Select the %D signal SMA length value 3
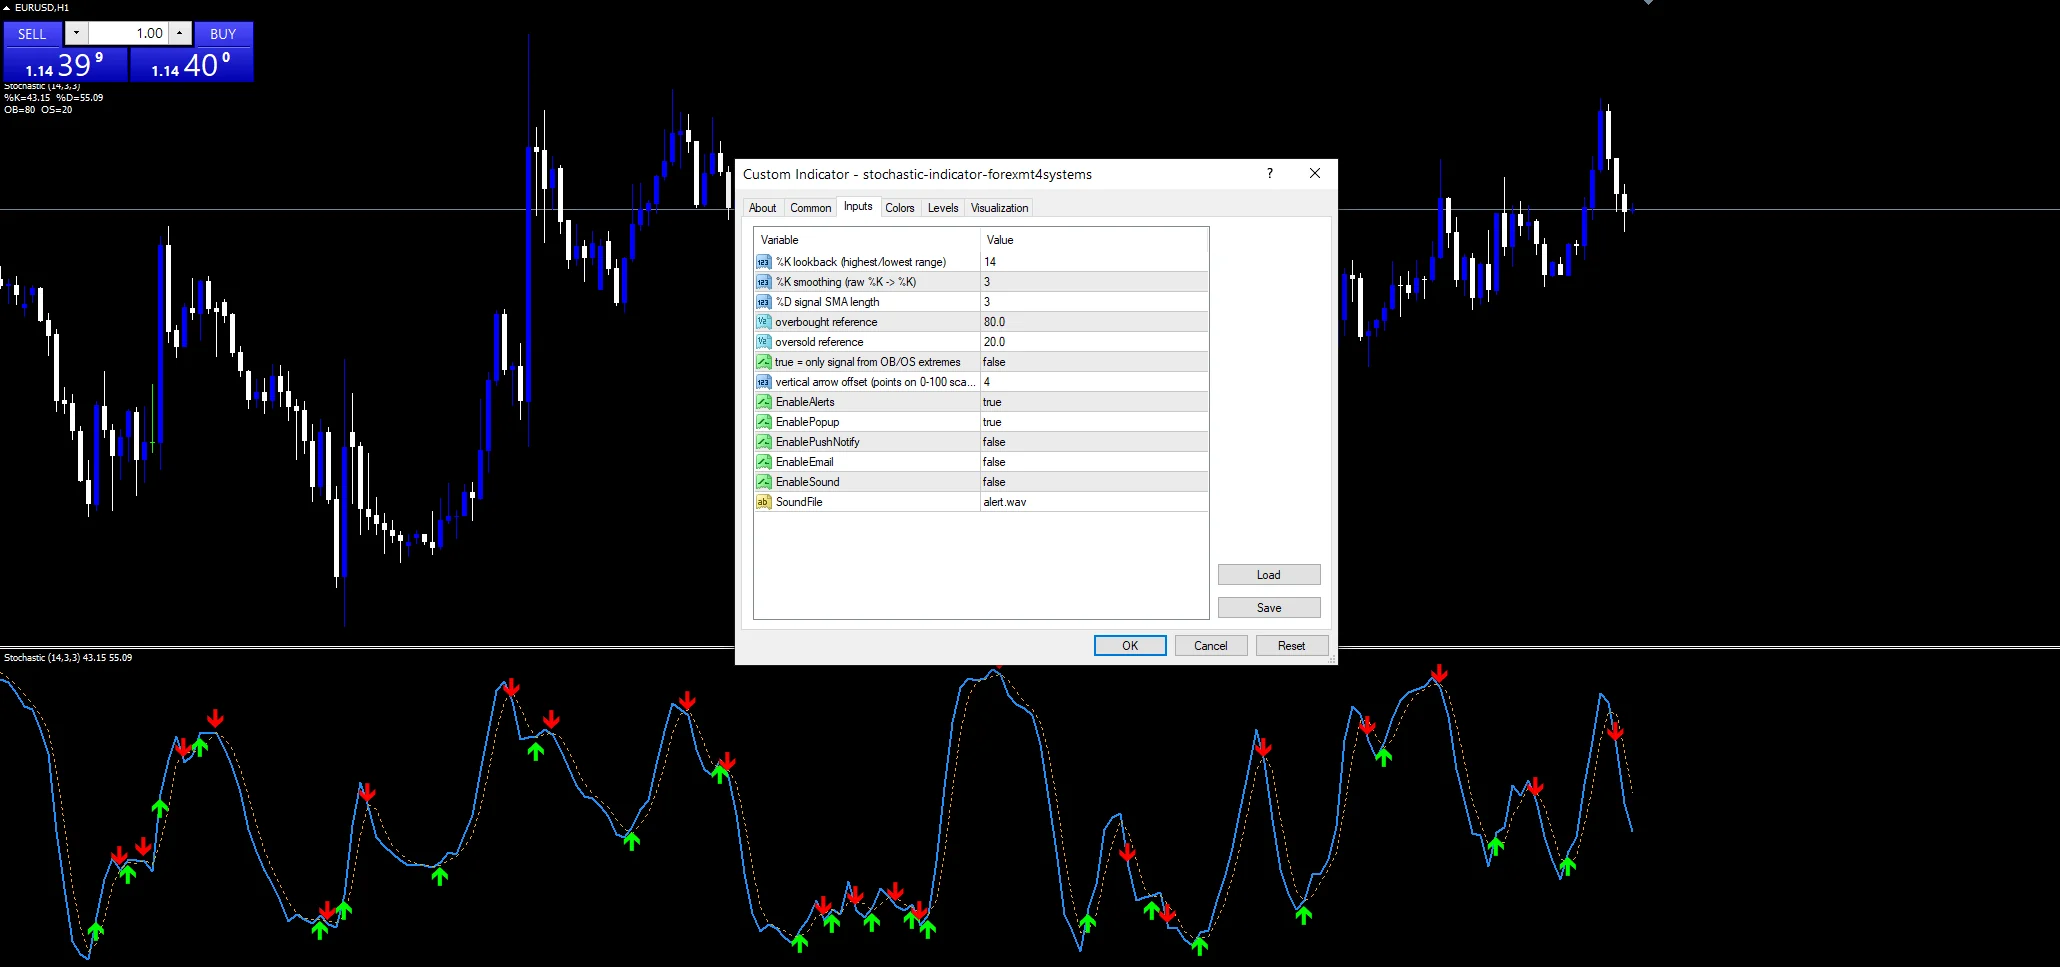The height and width of the screenshot is (967, 2060). click(x=1094, y=302)
